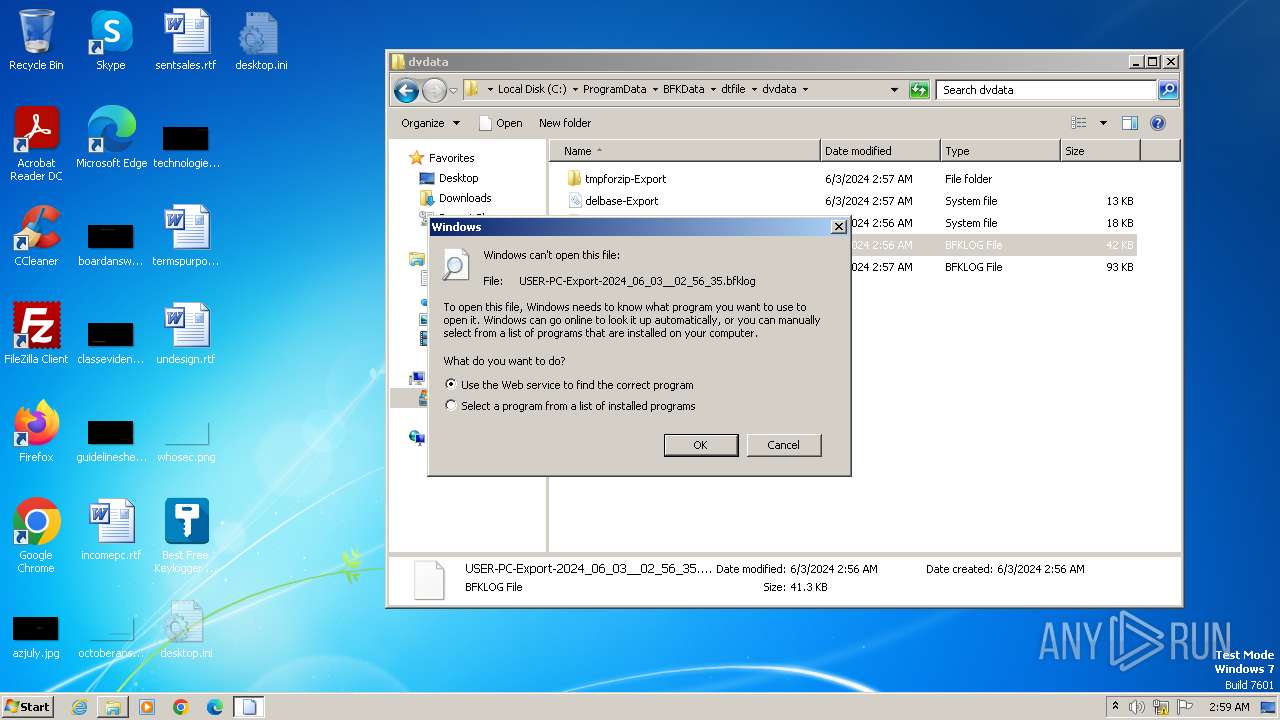Cancel the Windows can't open file dialog

[x=783, y=445]
